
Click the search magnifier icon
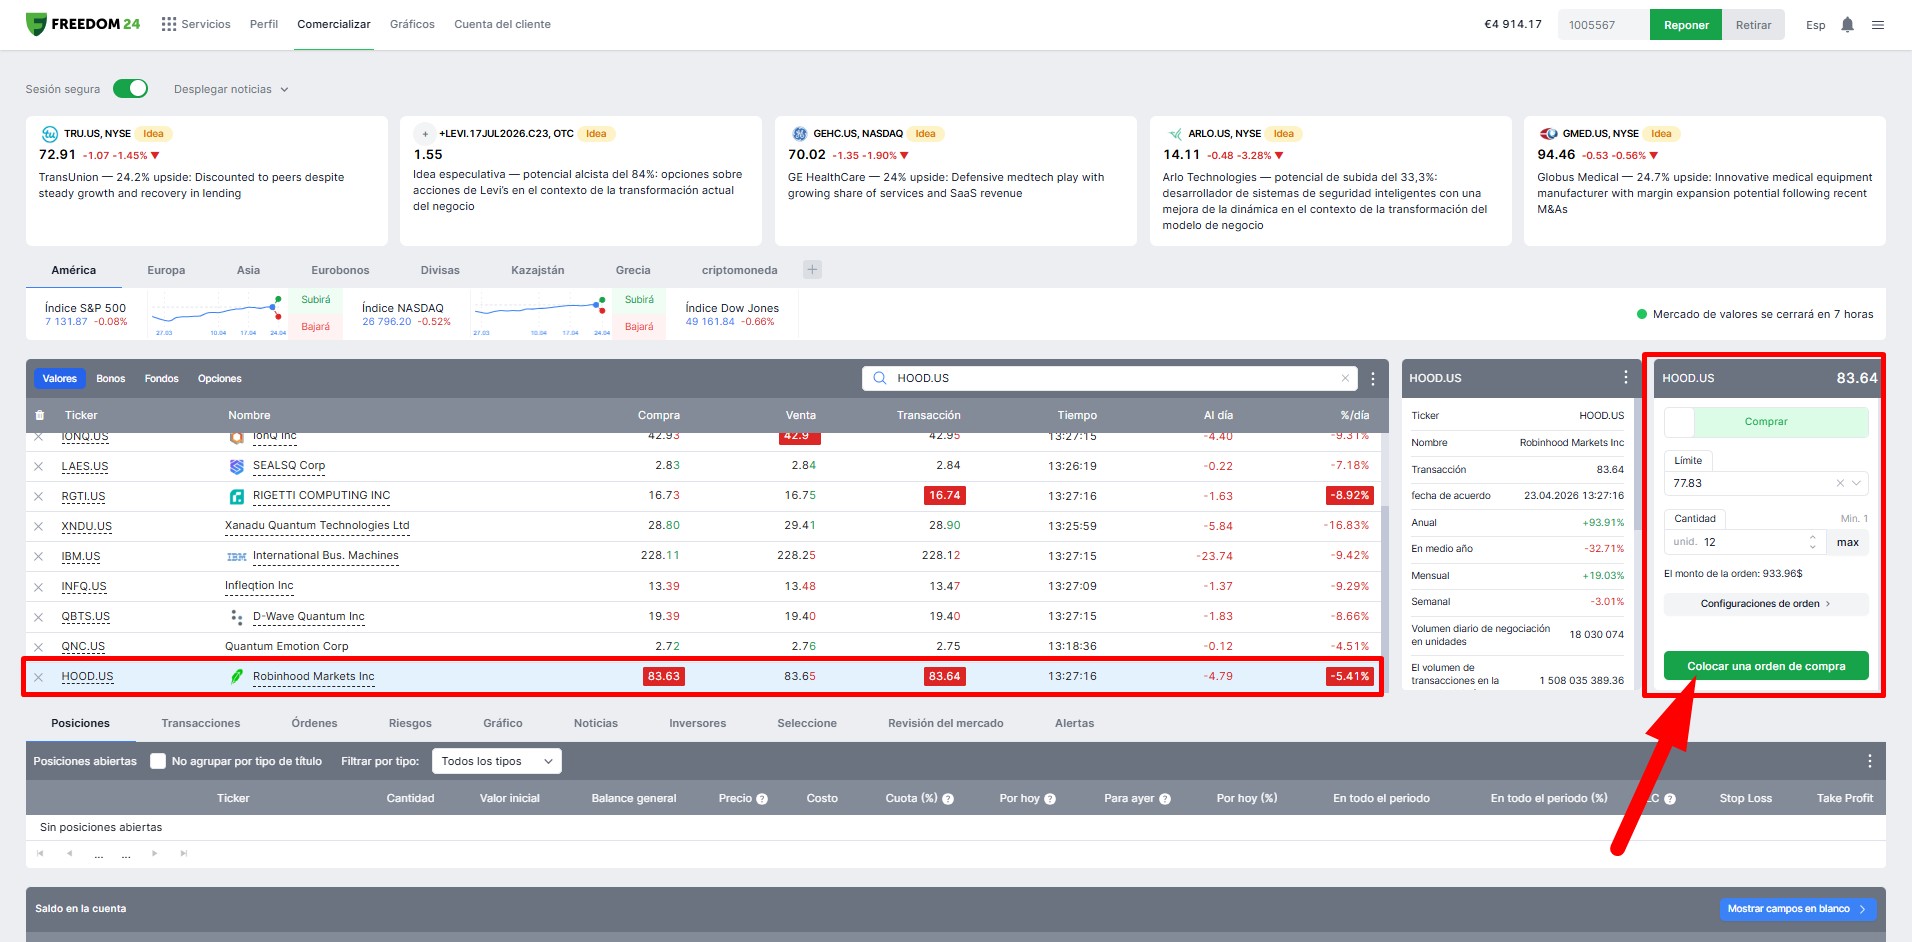(880, 378)
